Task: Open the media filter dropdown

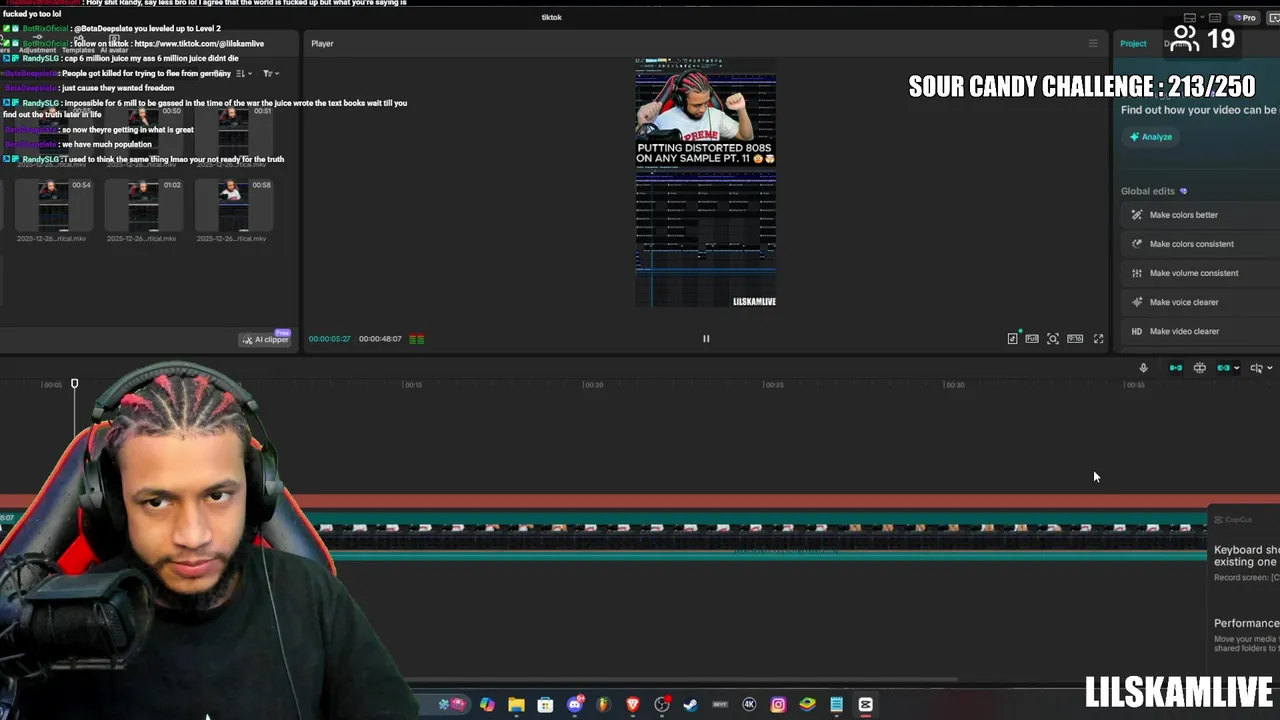Action: (270, 73)
